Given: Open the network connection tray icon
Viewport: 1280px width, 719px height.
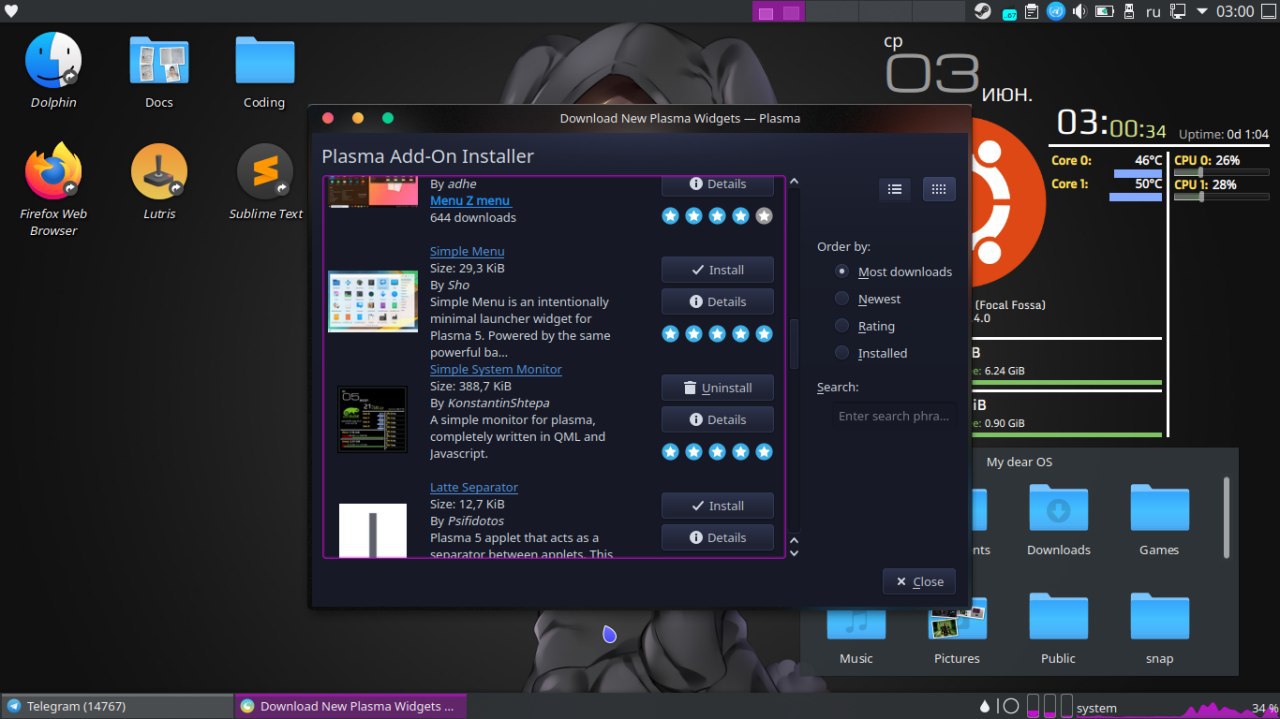Looking at the screenshot, I should [1177, 12].
